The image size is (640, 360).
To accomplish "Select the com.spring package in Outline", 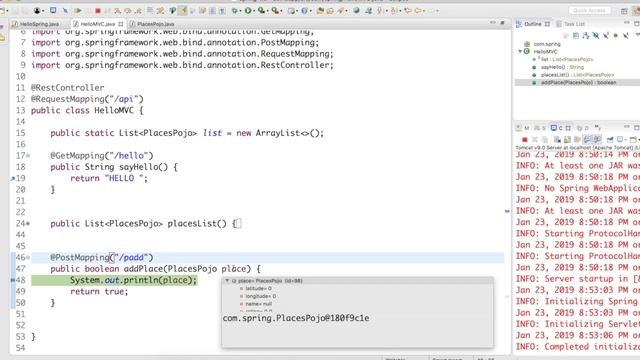I will (x=547, y=44).
